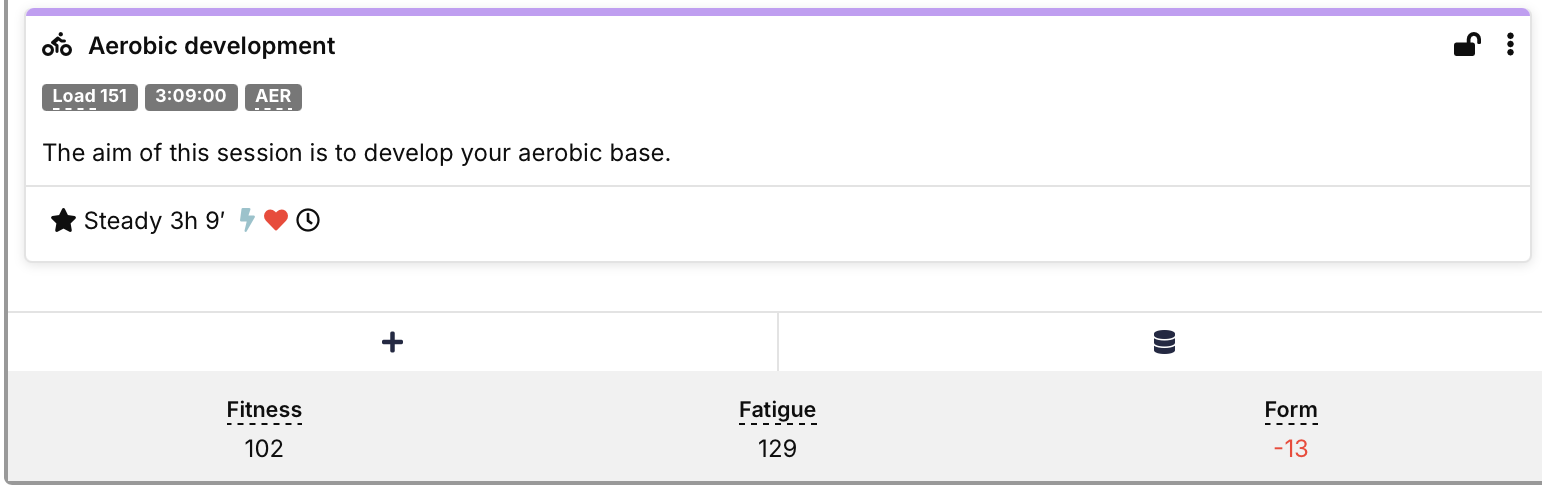Click the Load 151 badge
This screenshot has width=1542, height=502.
point(90,97)
